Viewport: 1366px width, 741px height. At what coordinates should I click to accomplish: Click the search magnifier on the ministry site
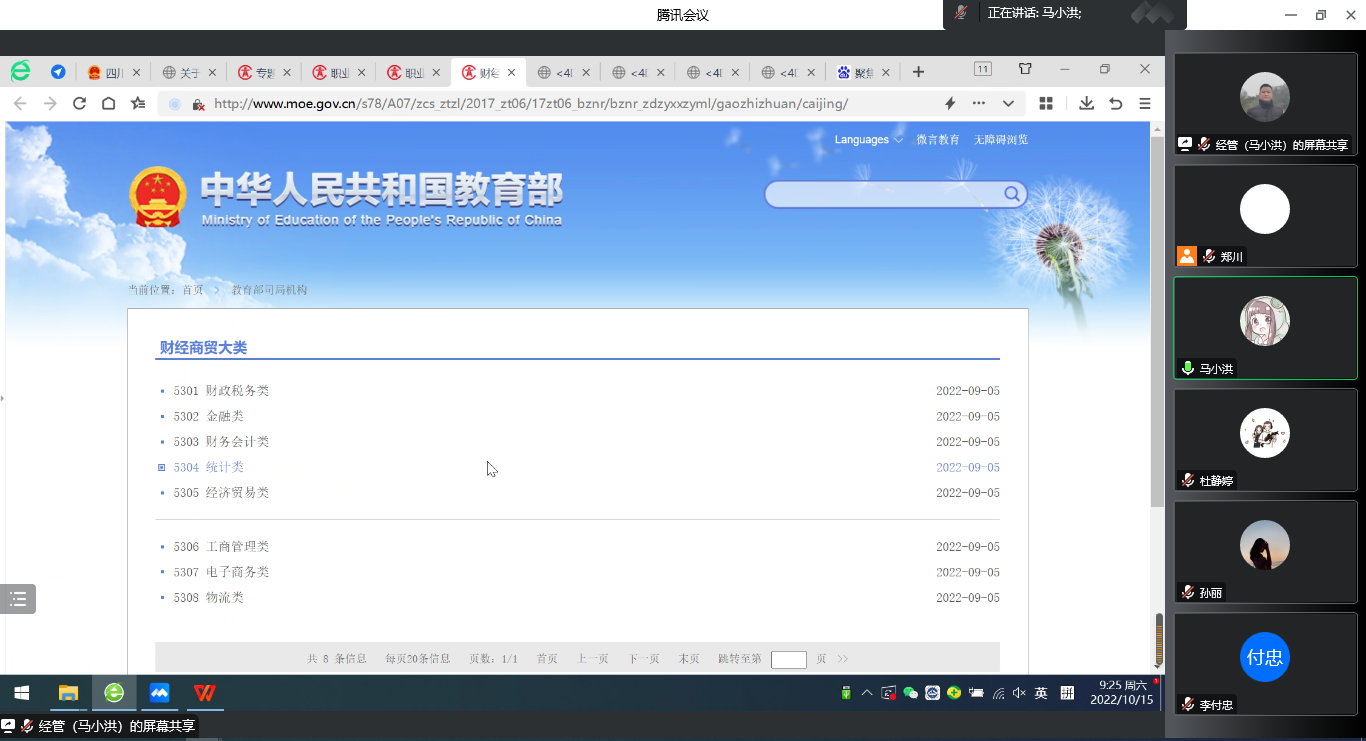coord(1012,194)
